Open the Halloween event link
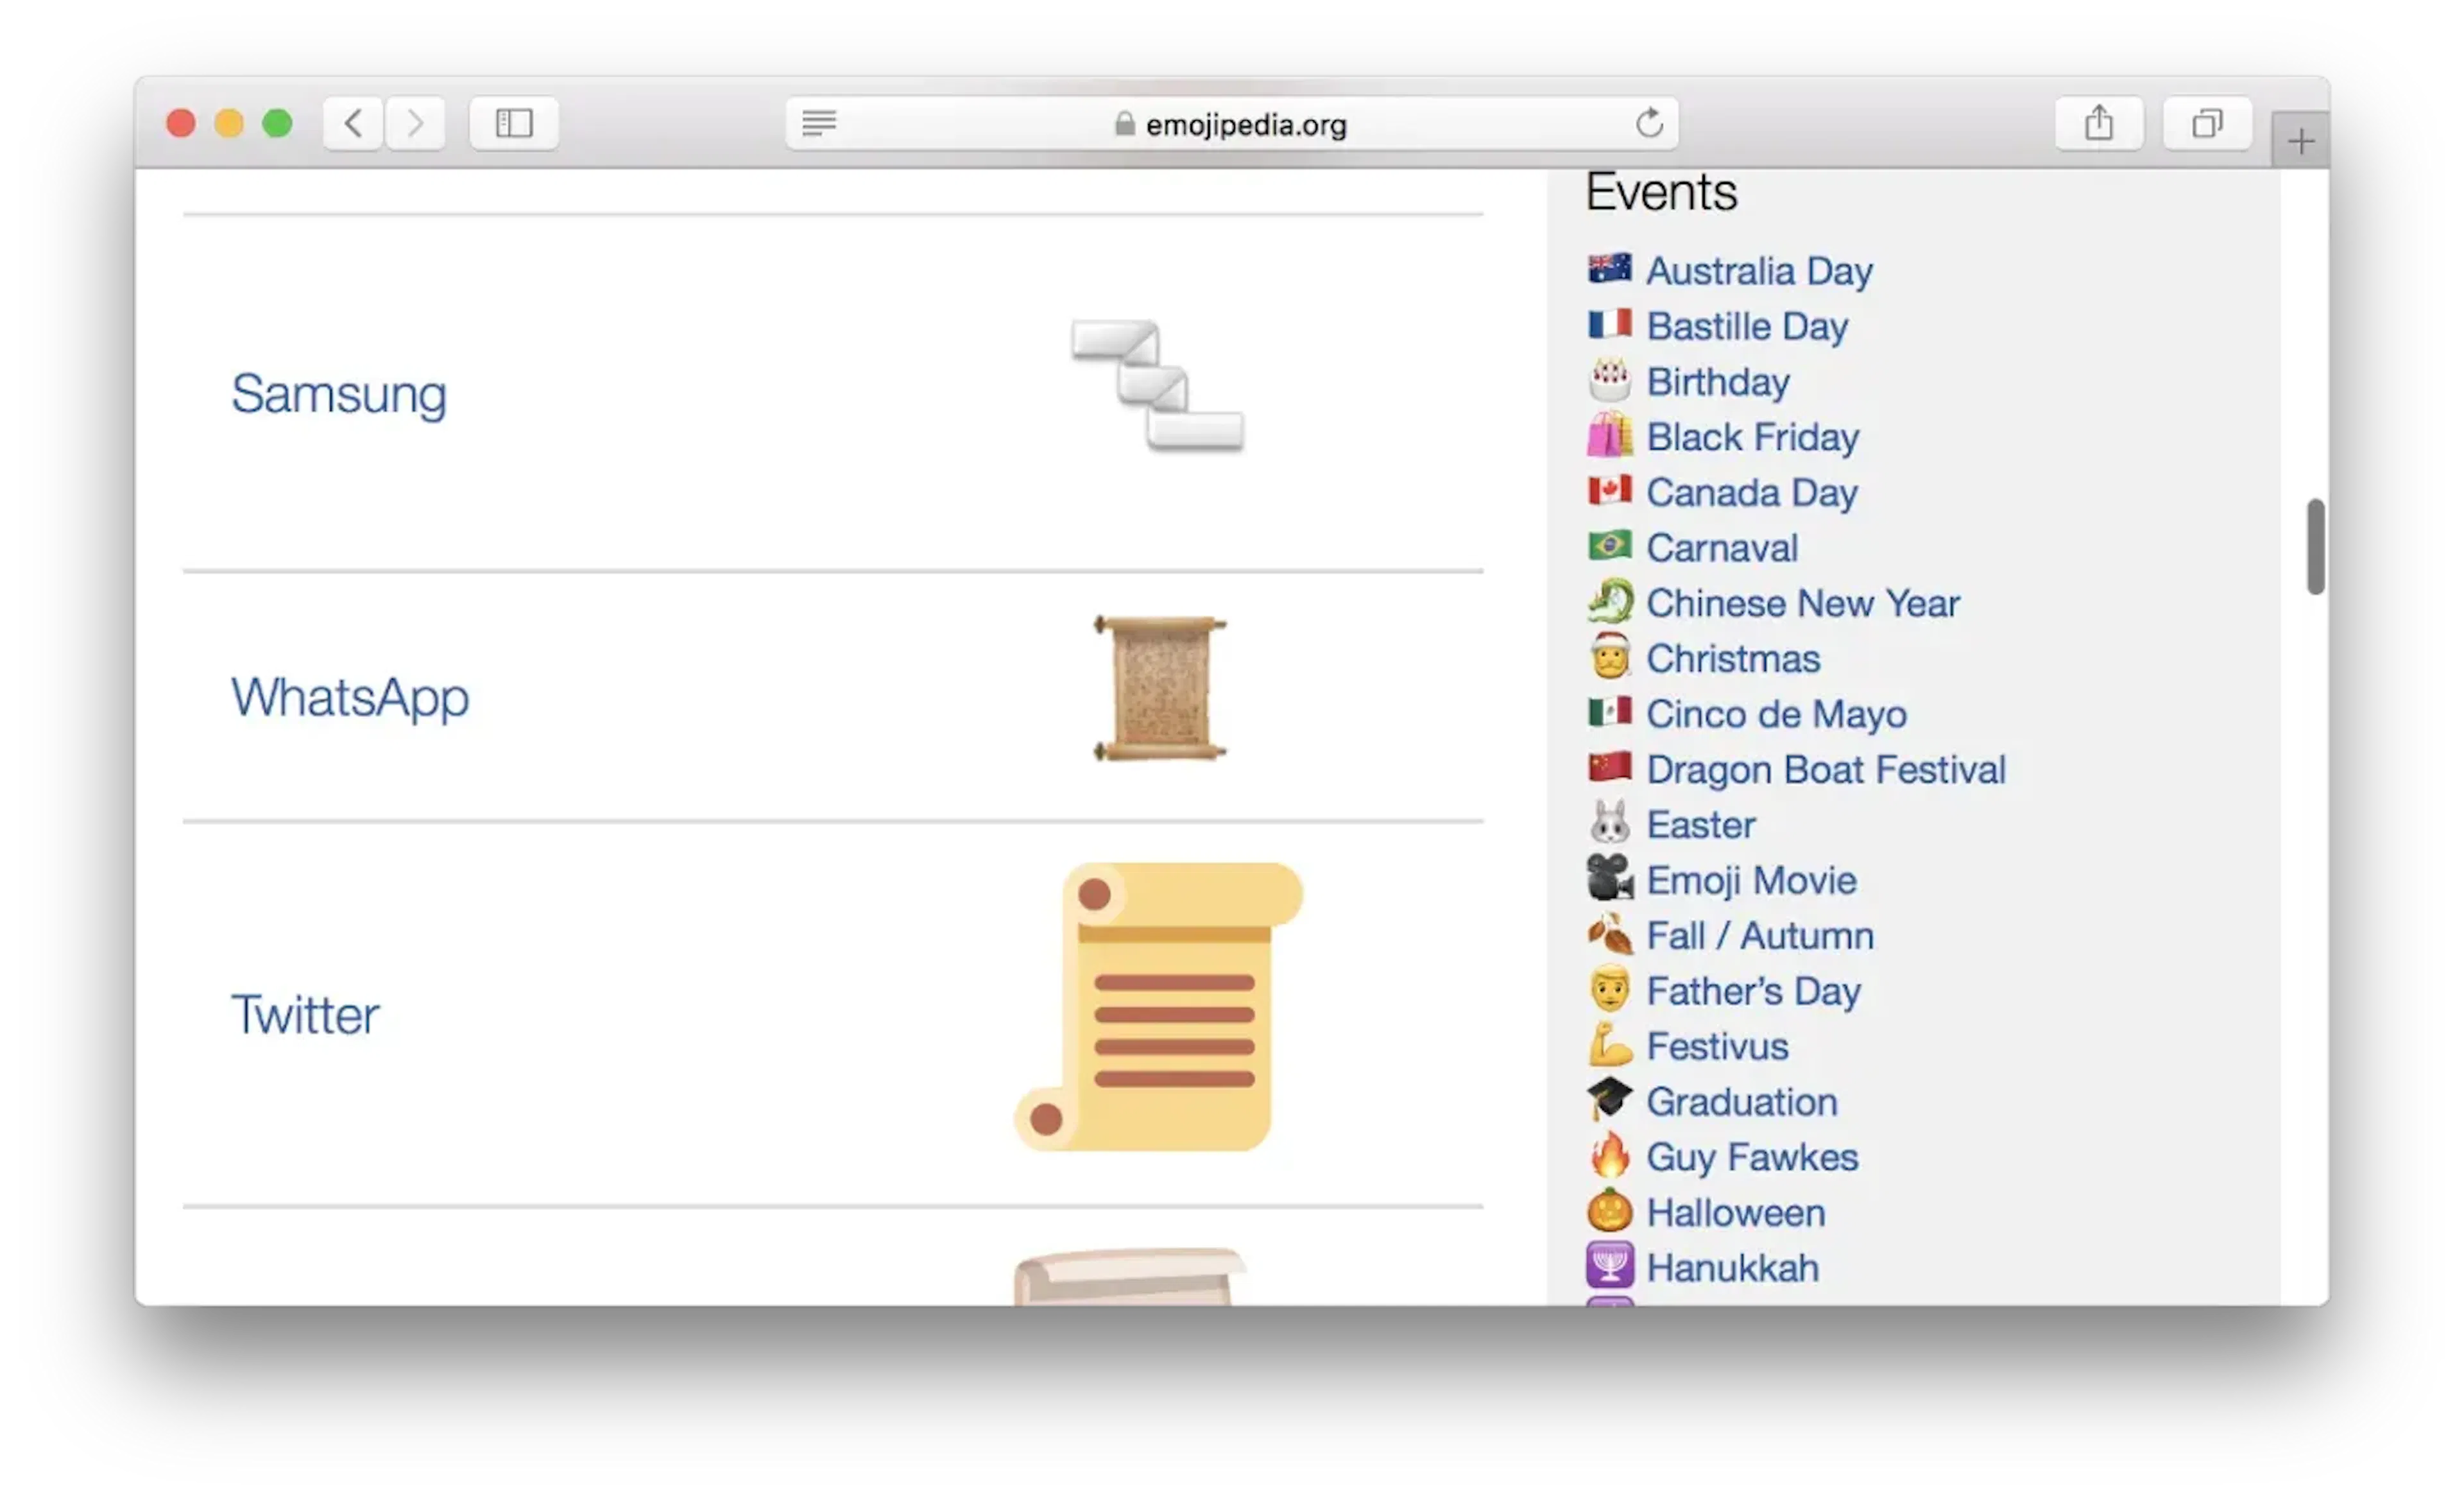2464x1498 pixels. 1735,1212
